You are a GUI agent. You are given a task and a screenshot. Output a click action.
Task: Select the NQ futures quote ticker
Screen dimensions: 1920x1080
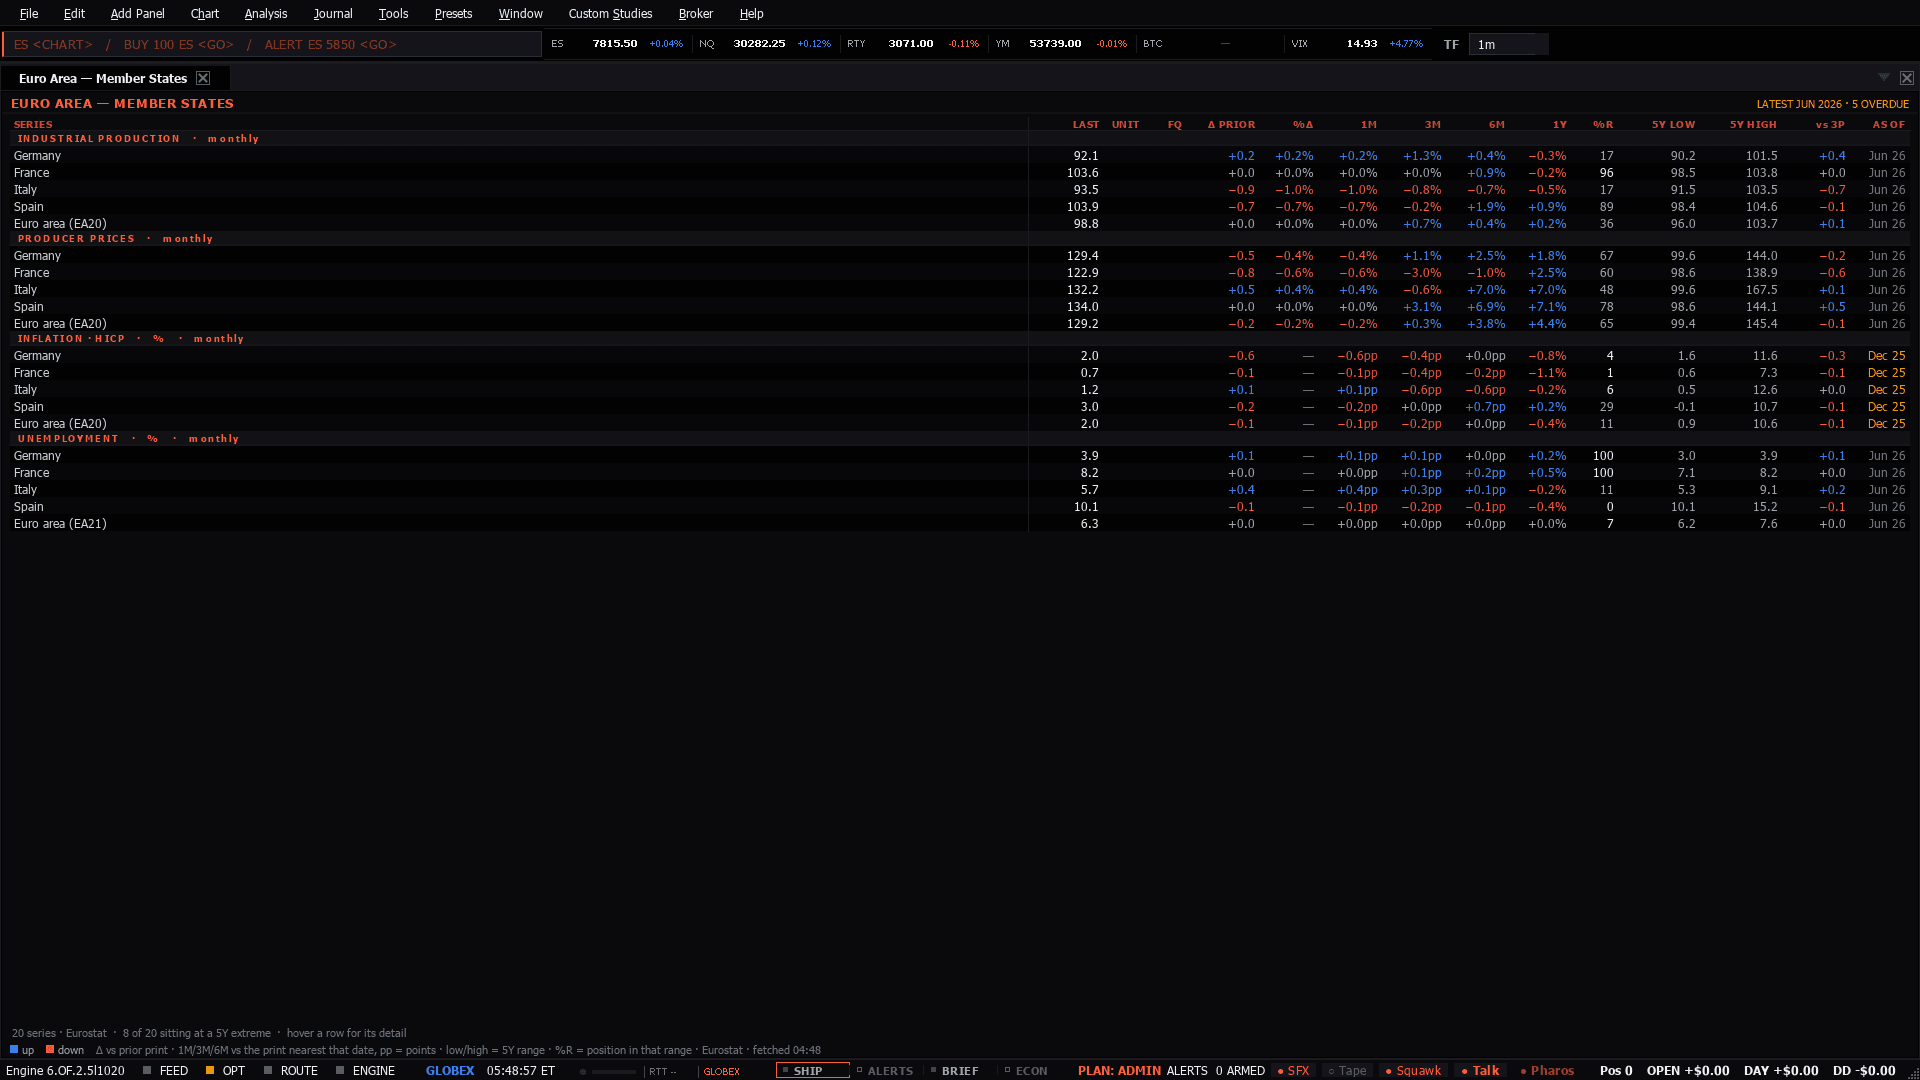(x=765, y=44)
